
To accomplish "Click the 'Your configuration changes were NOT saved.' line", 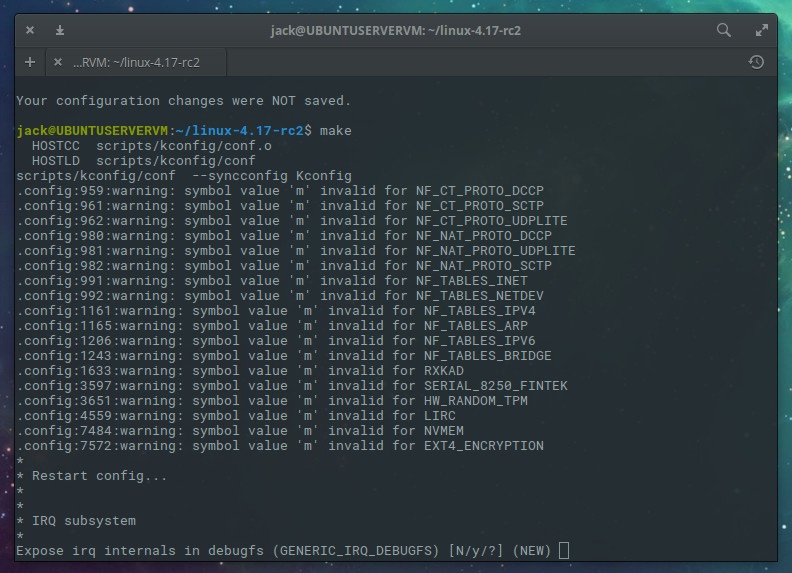I will (183, 101).
